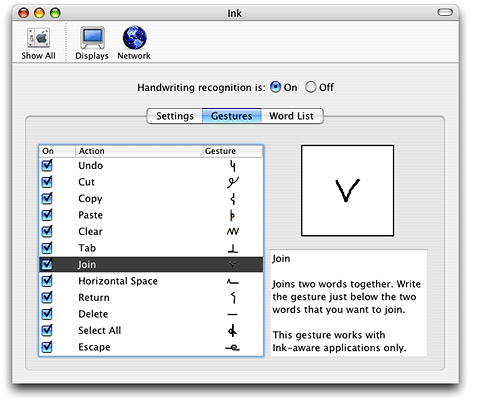
Task: Click the Clear zigzag gesture glyph
Action: pyautogui.click(x=233, y=231)
